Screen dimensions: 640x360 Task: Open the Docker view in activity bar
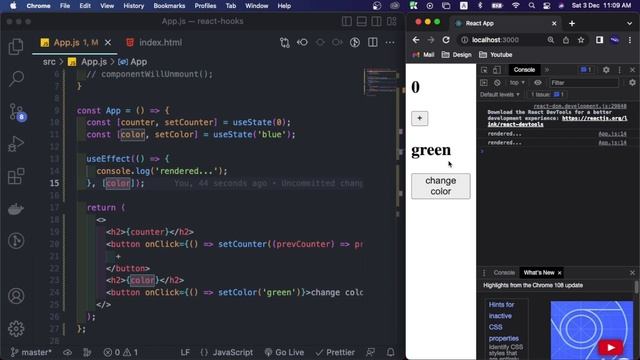point(16,209)
